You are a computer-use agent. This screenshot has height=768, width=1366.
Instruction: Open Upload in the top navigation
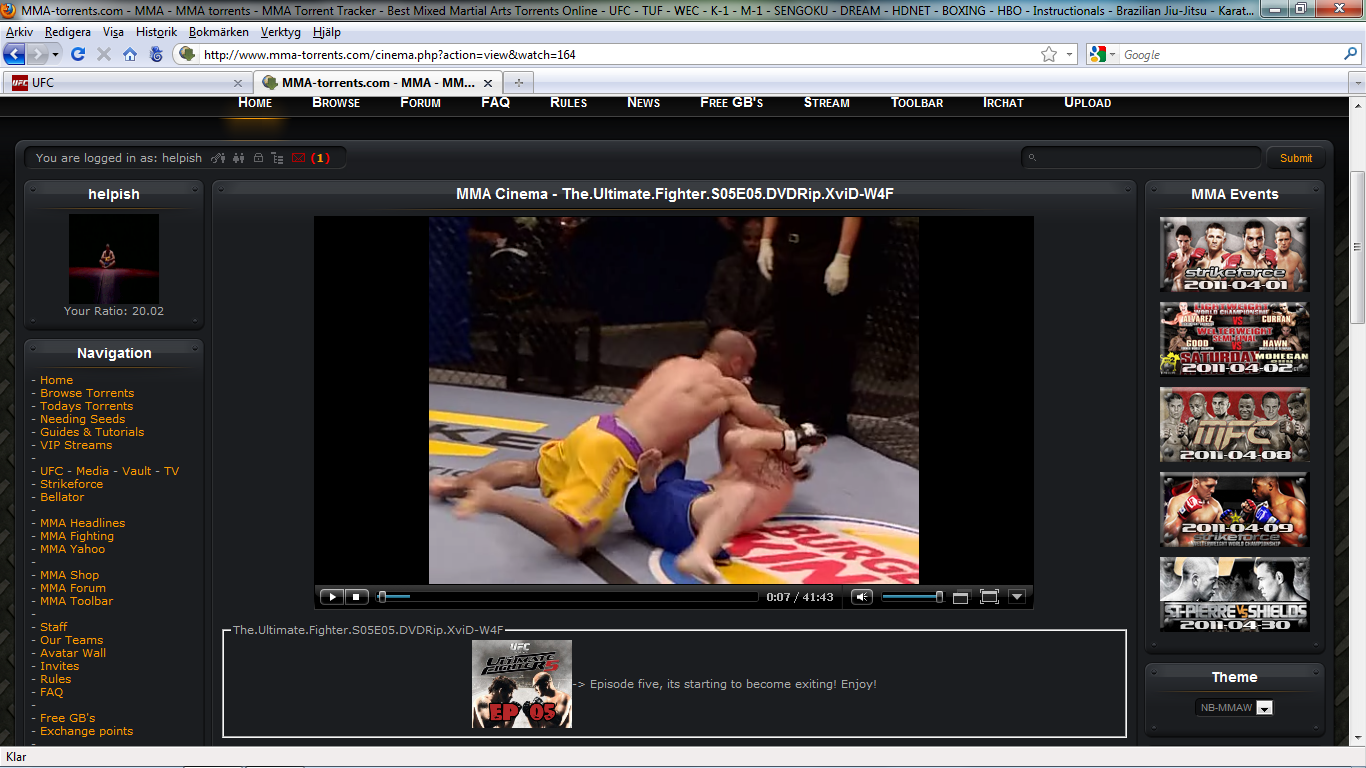1087,102
